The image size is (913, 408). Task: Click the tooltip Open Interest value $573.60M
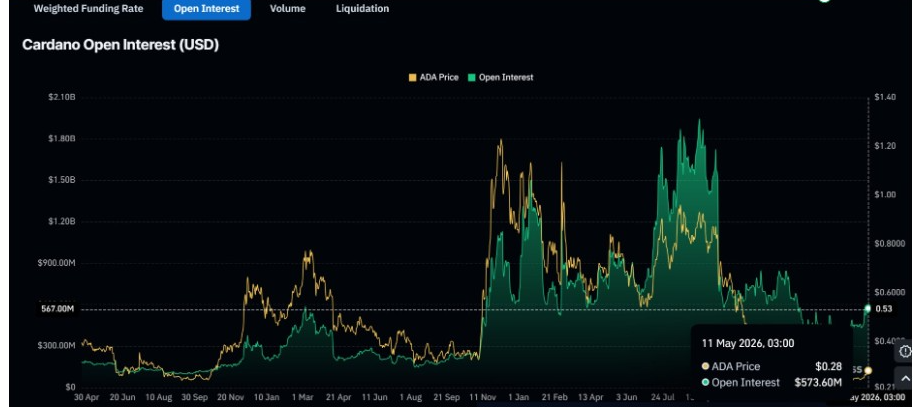(x=818, y=382)
